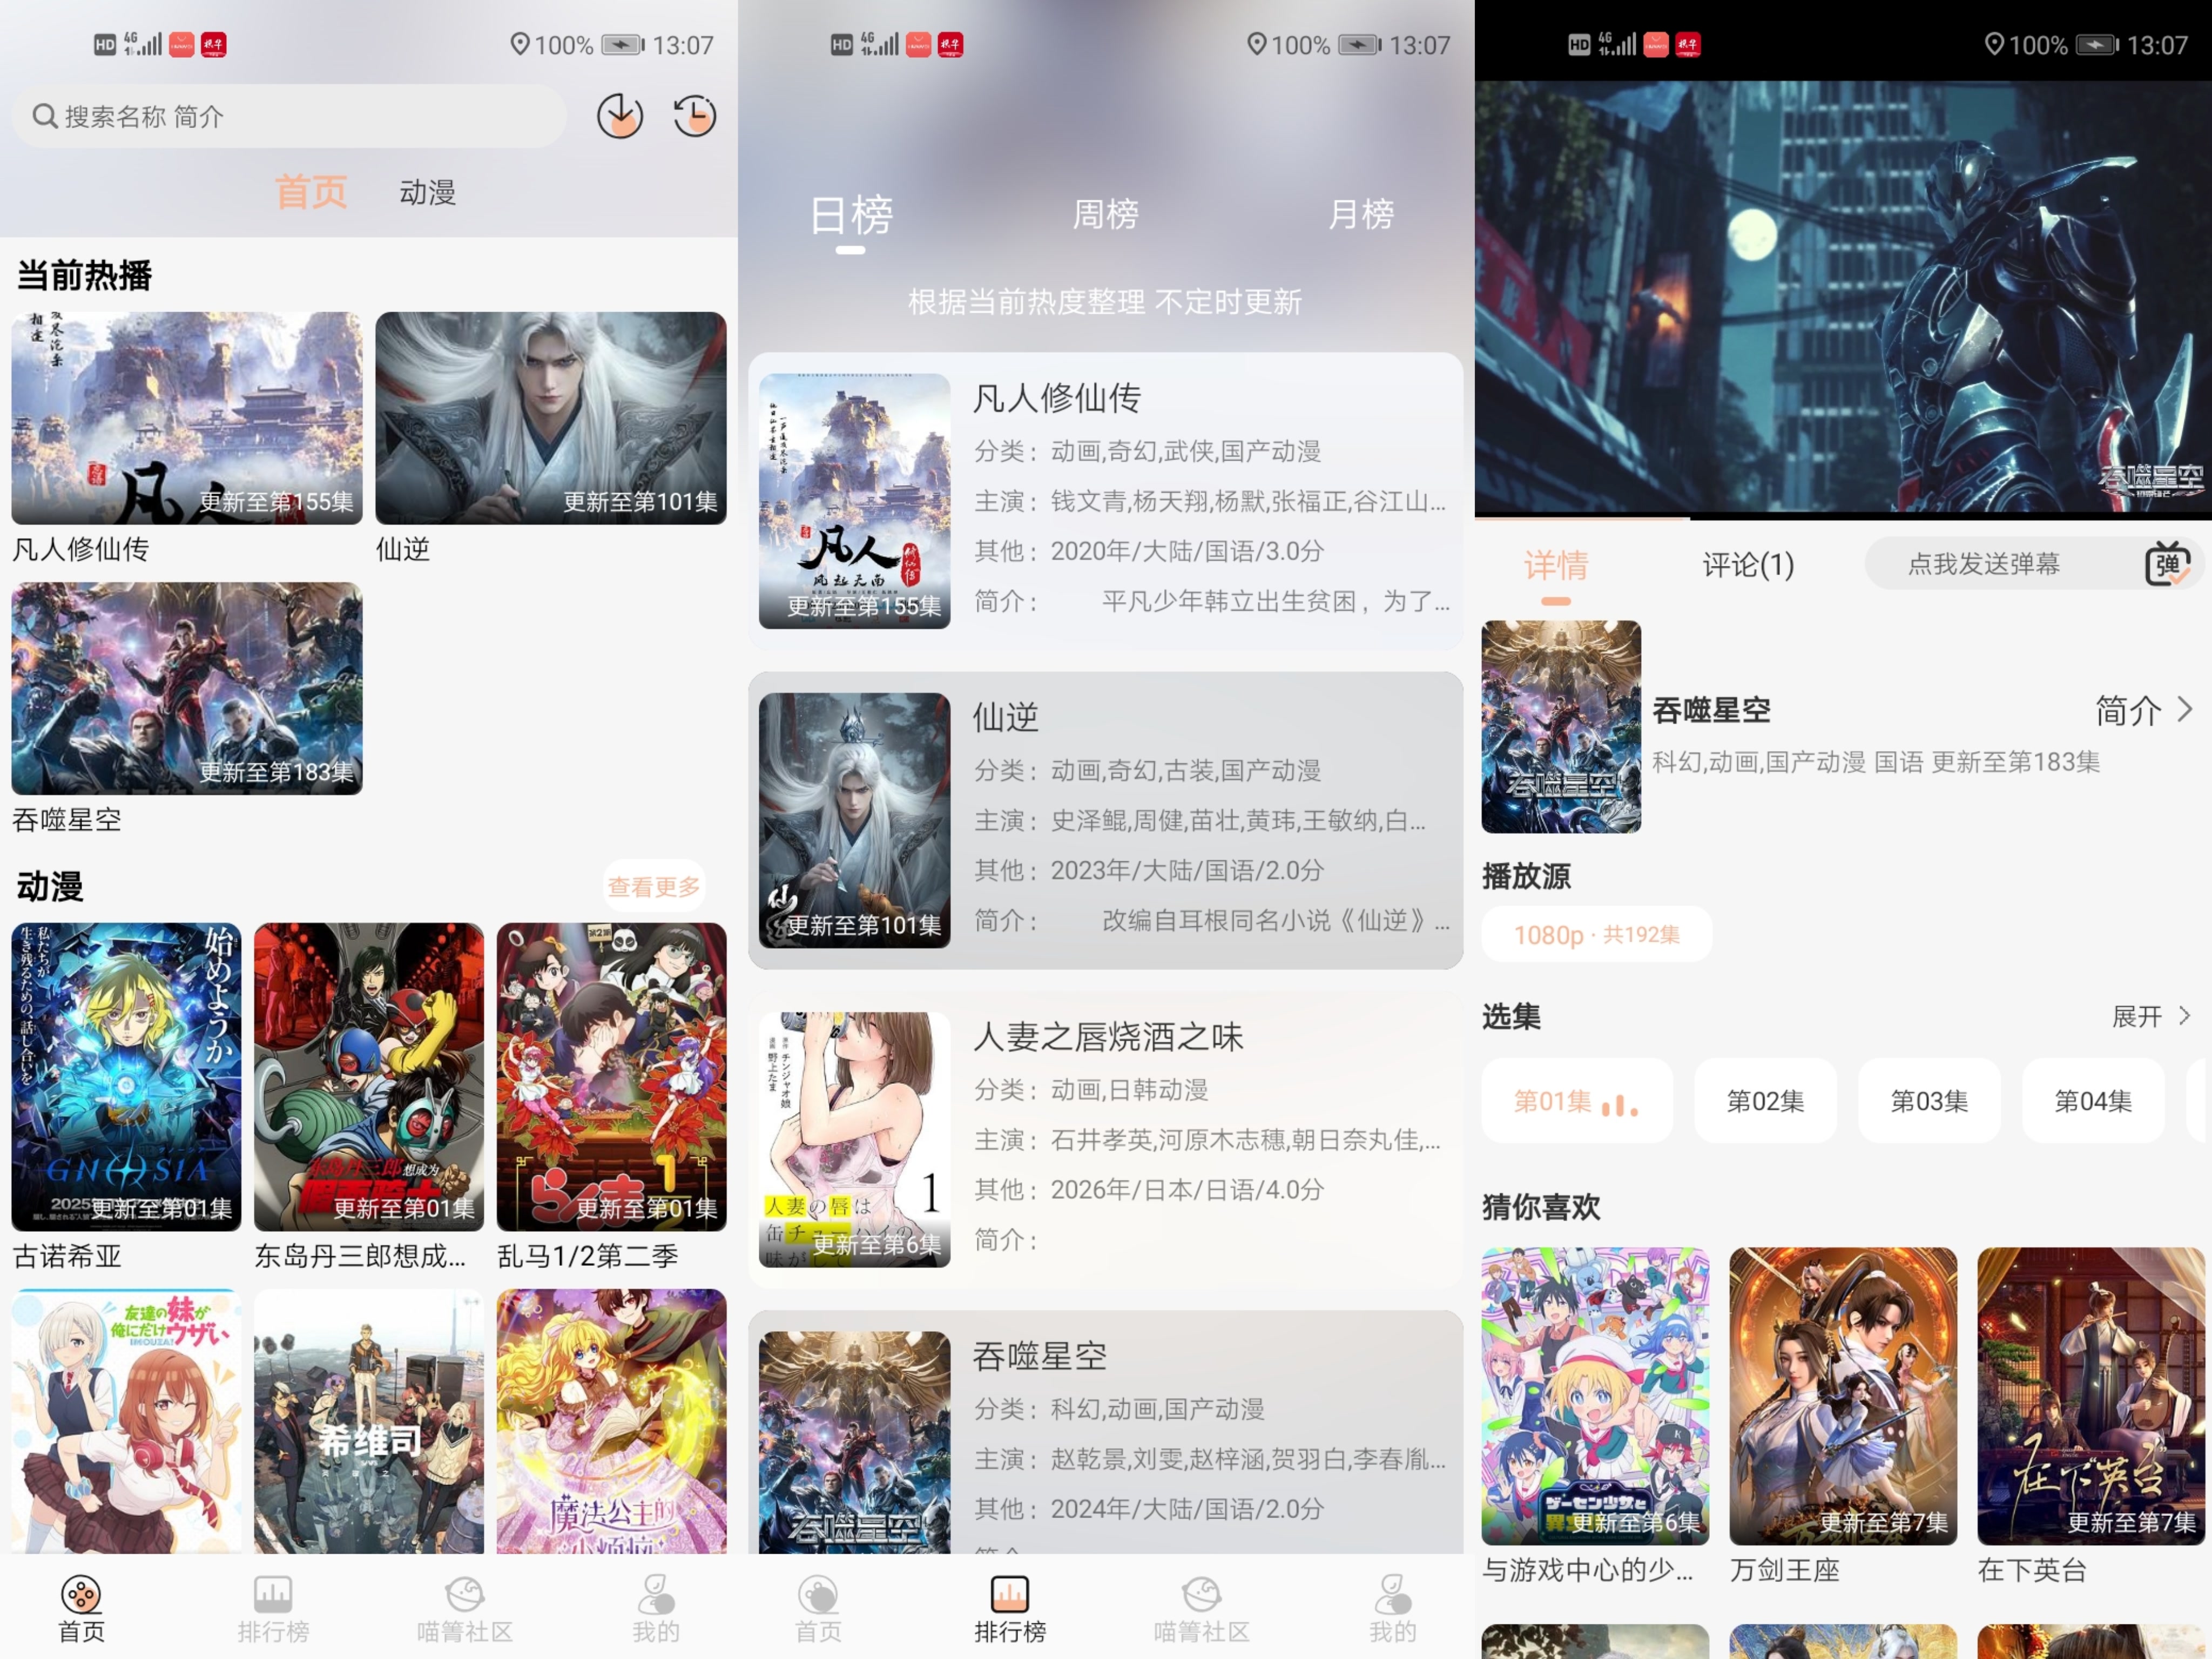2212x1659 pixels.
Task: Open 查看更多 in 动漫 section
Action: pos(654,887)
